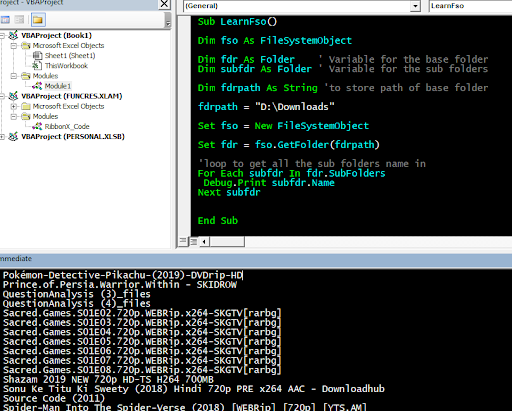The height and width of the screenshot is (411, 512).
Task: Click in the Immediate window Pikachu line
Action: [x=123, y=275]
